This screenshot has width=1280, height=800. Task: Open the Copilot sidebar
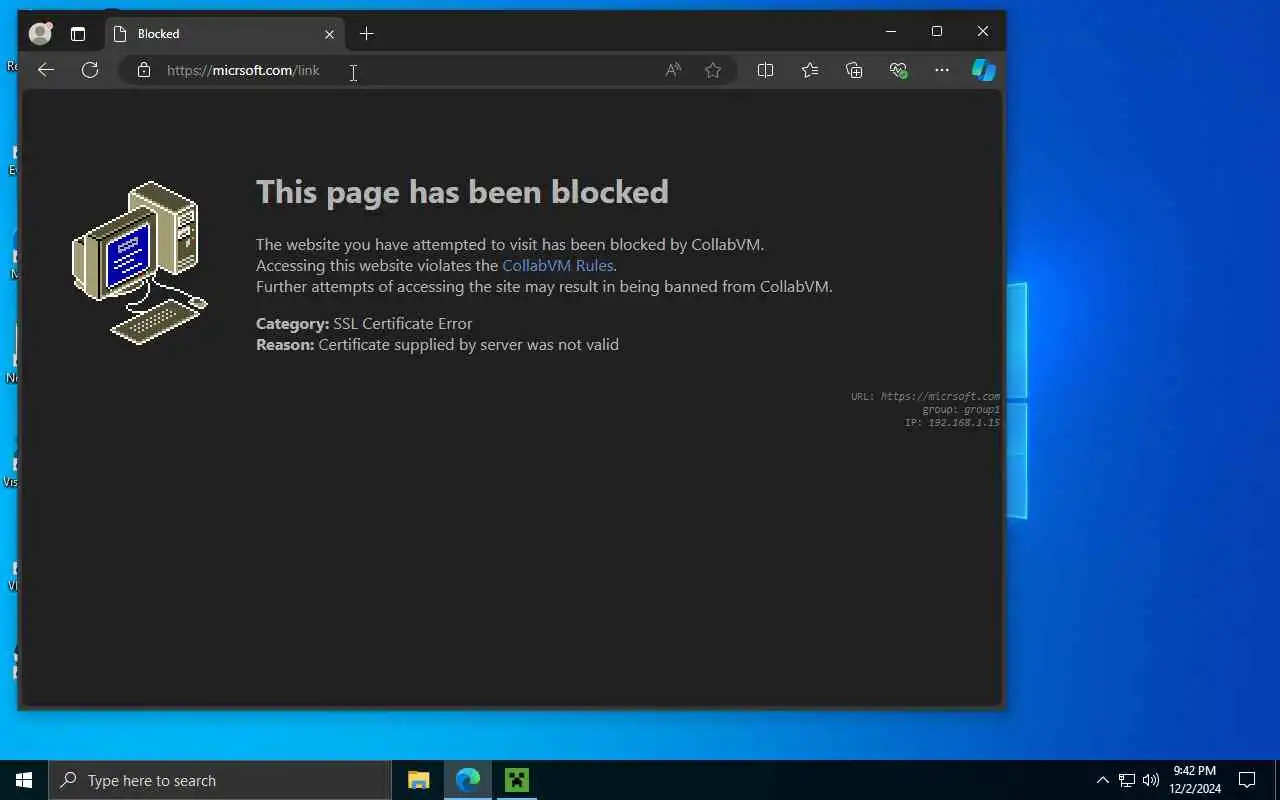(984, 70)
